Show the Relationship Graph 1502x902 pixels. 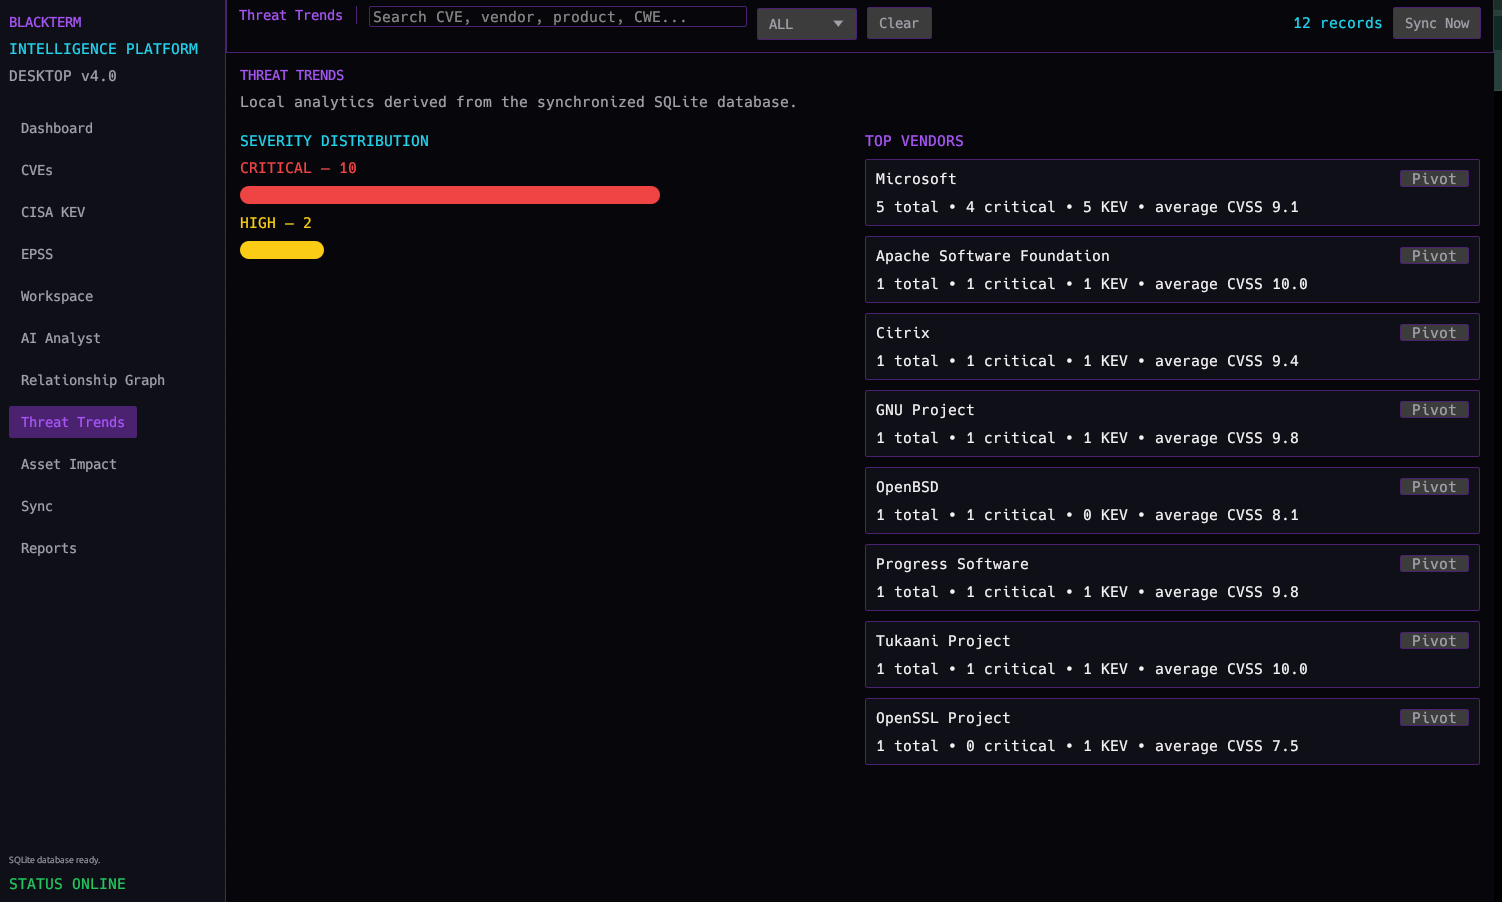(93, 380)
